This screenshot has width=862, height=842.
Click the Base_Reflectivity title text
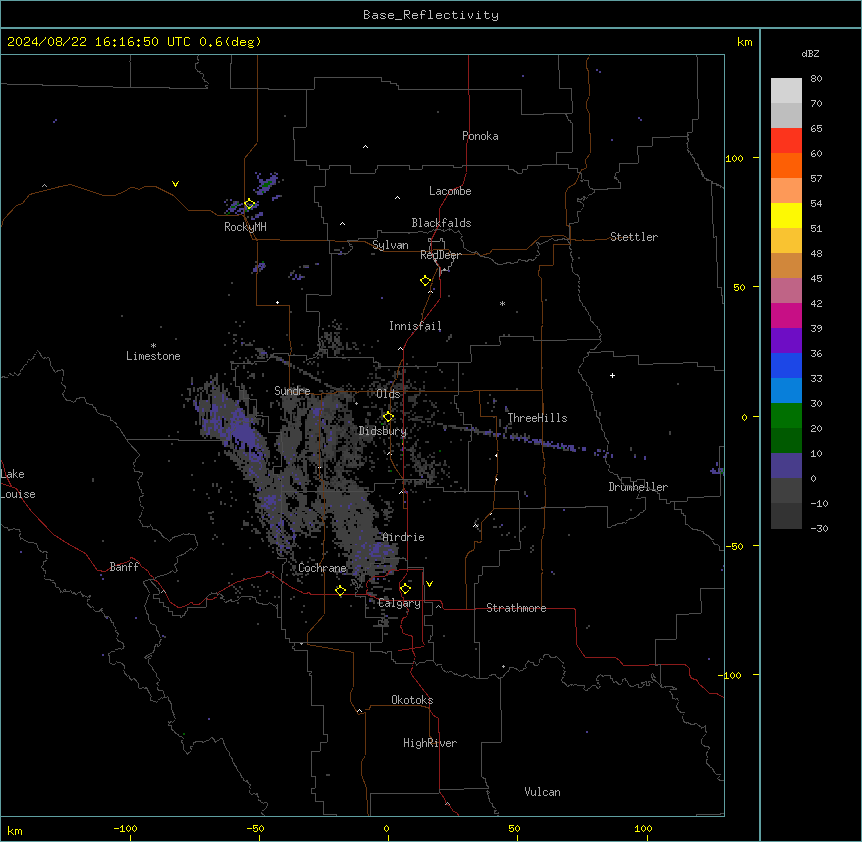[x=431, y=15]
